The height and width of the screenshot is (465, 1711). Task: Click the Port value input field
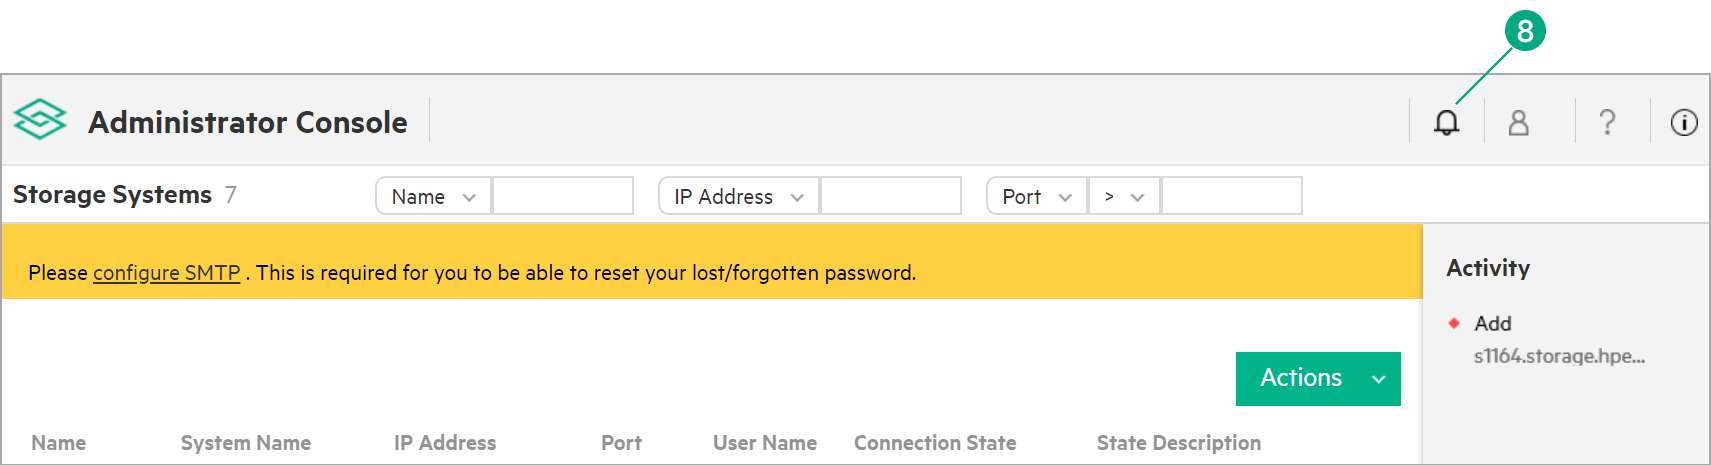point(1231,196)
